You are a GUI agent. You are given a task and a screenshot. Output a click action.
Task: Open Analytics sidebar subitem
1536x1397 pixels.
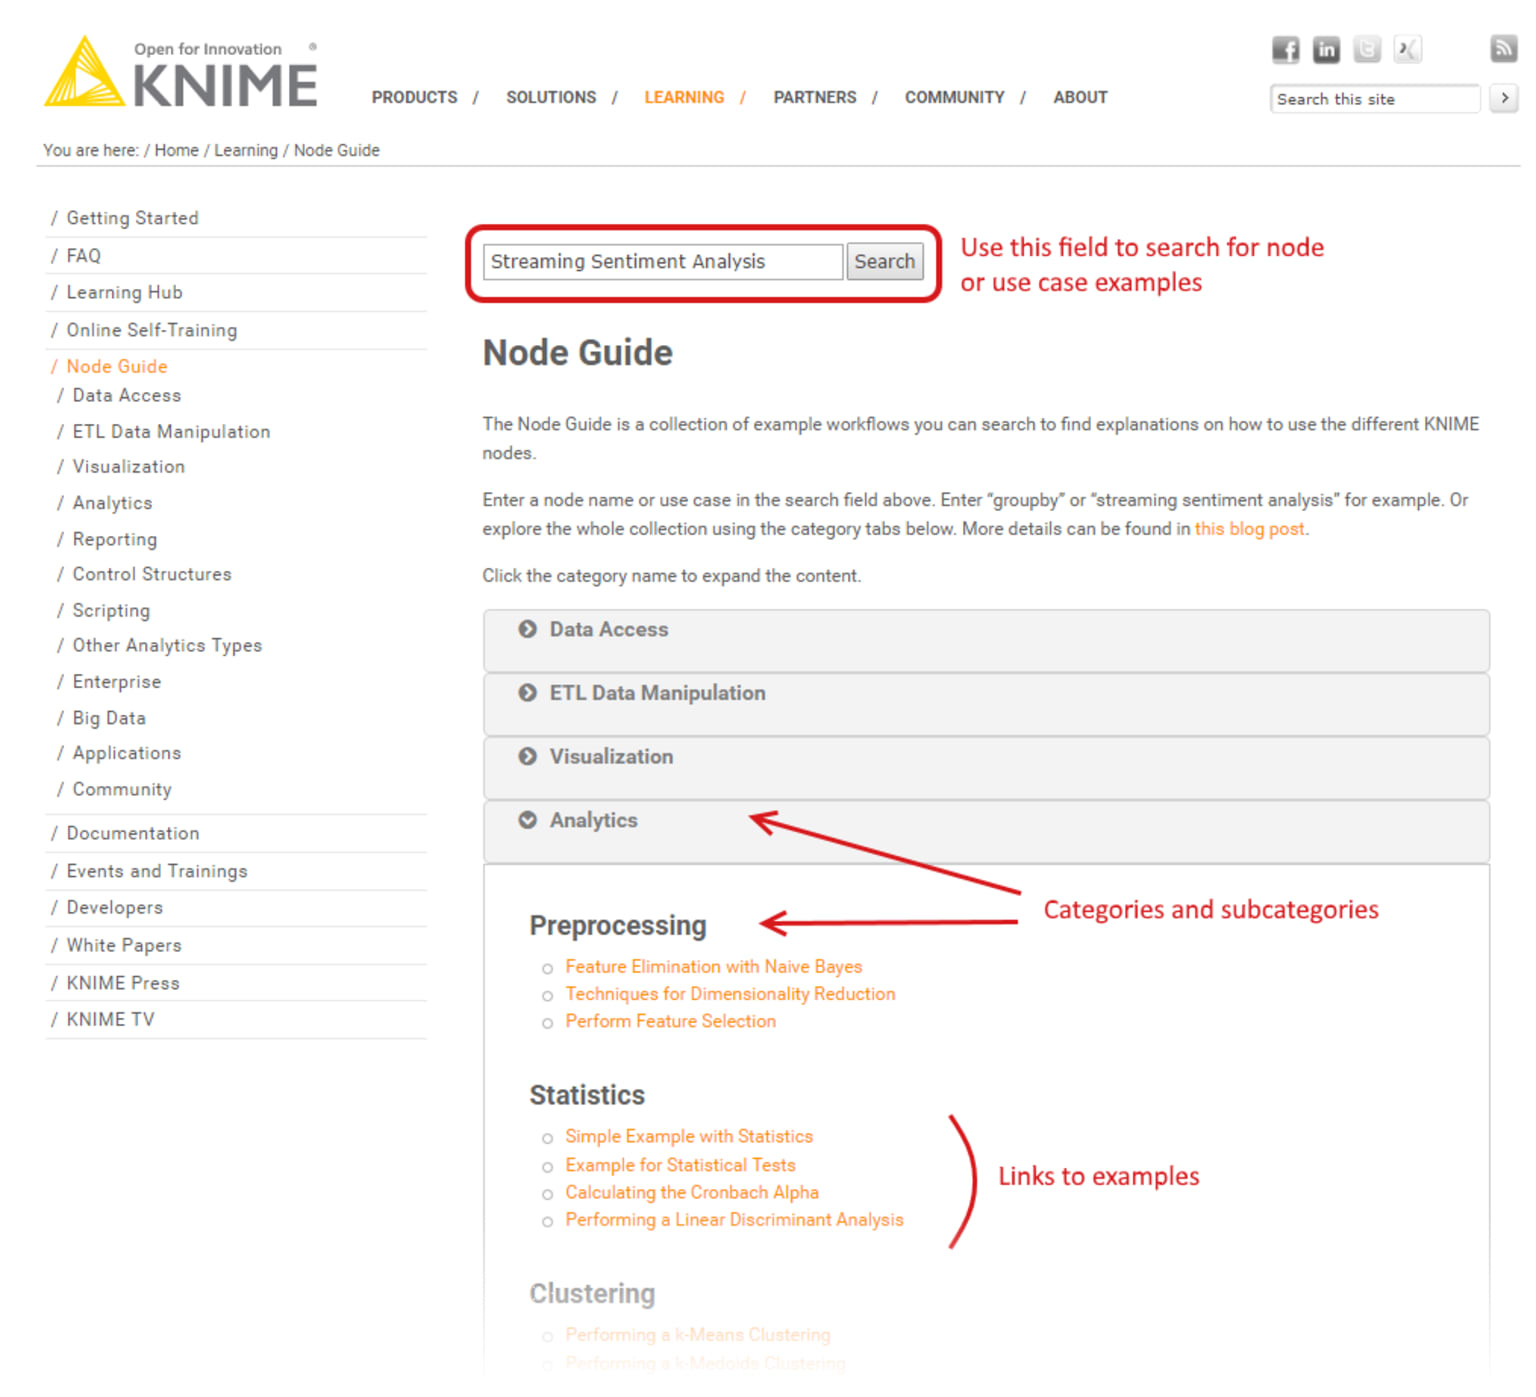pyautogui.click(x=112, y=503)
